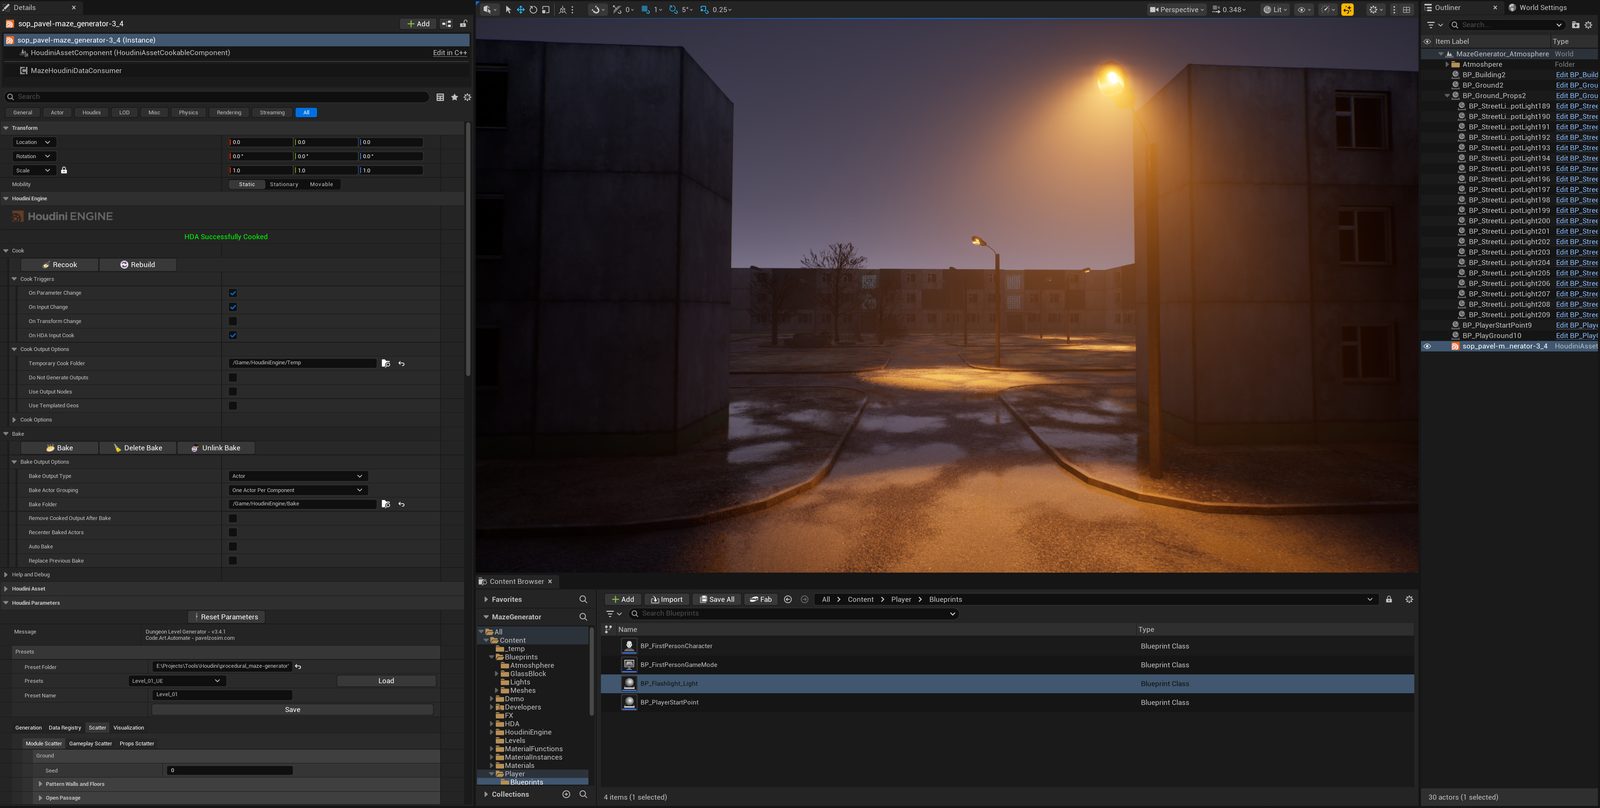Switch to the Data Registry parameters tab
The width and height of the screenshot is (1600, 808).
pos(65,728)
